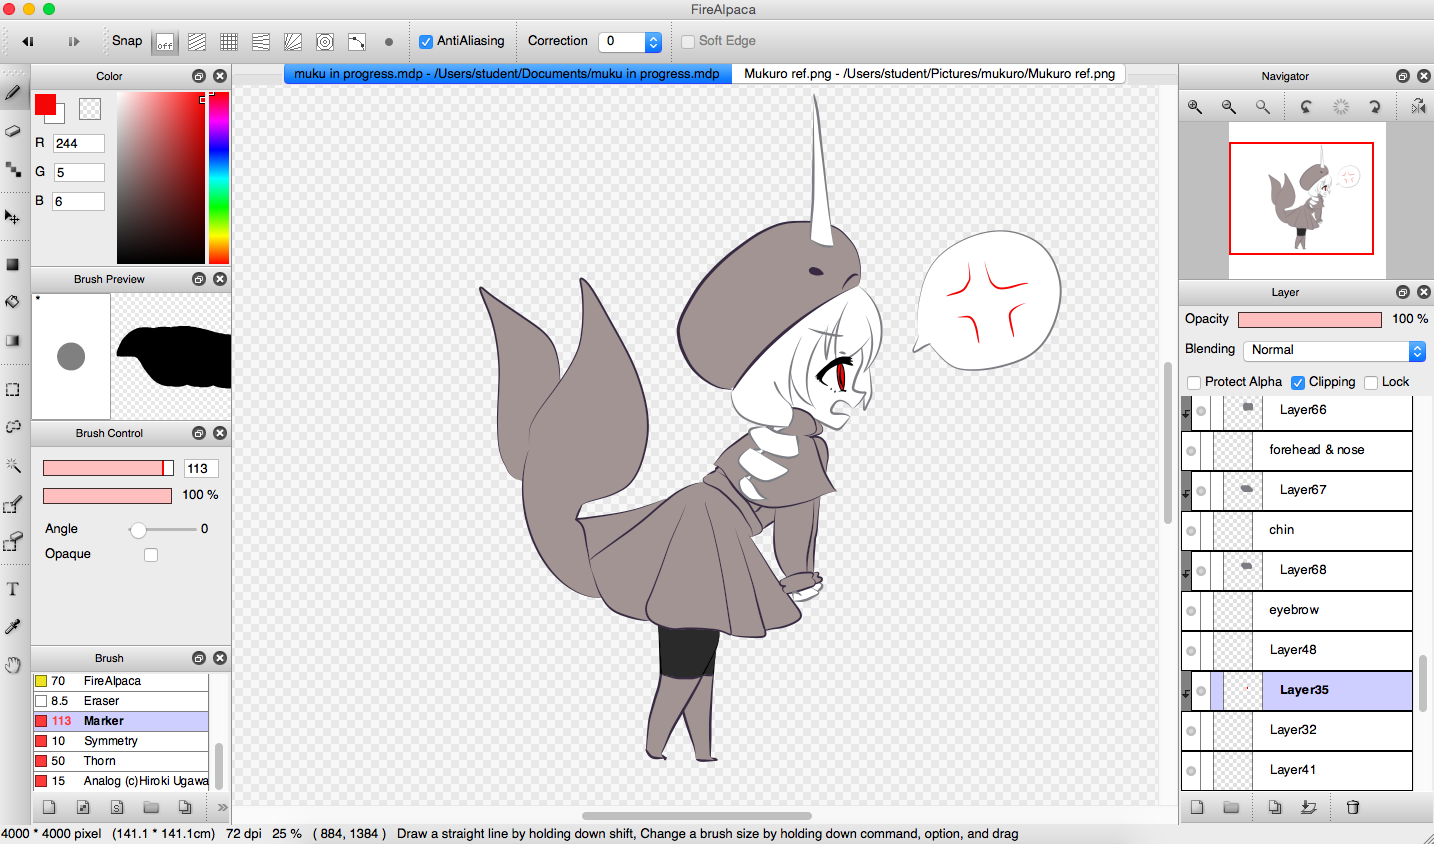Image resolution: width=1434 pixels, height=844 pixels.
Task: Turn snap off with the Off icon
Action: coord(165,42)
